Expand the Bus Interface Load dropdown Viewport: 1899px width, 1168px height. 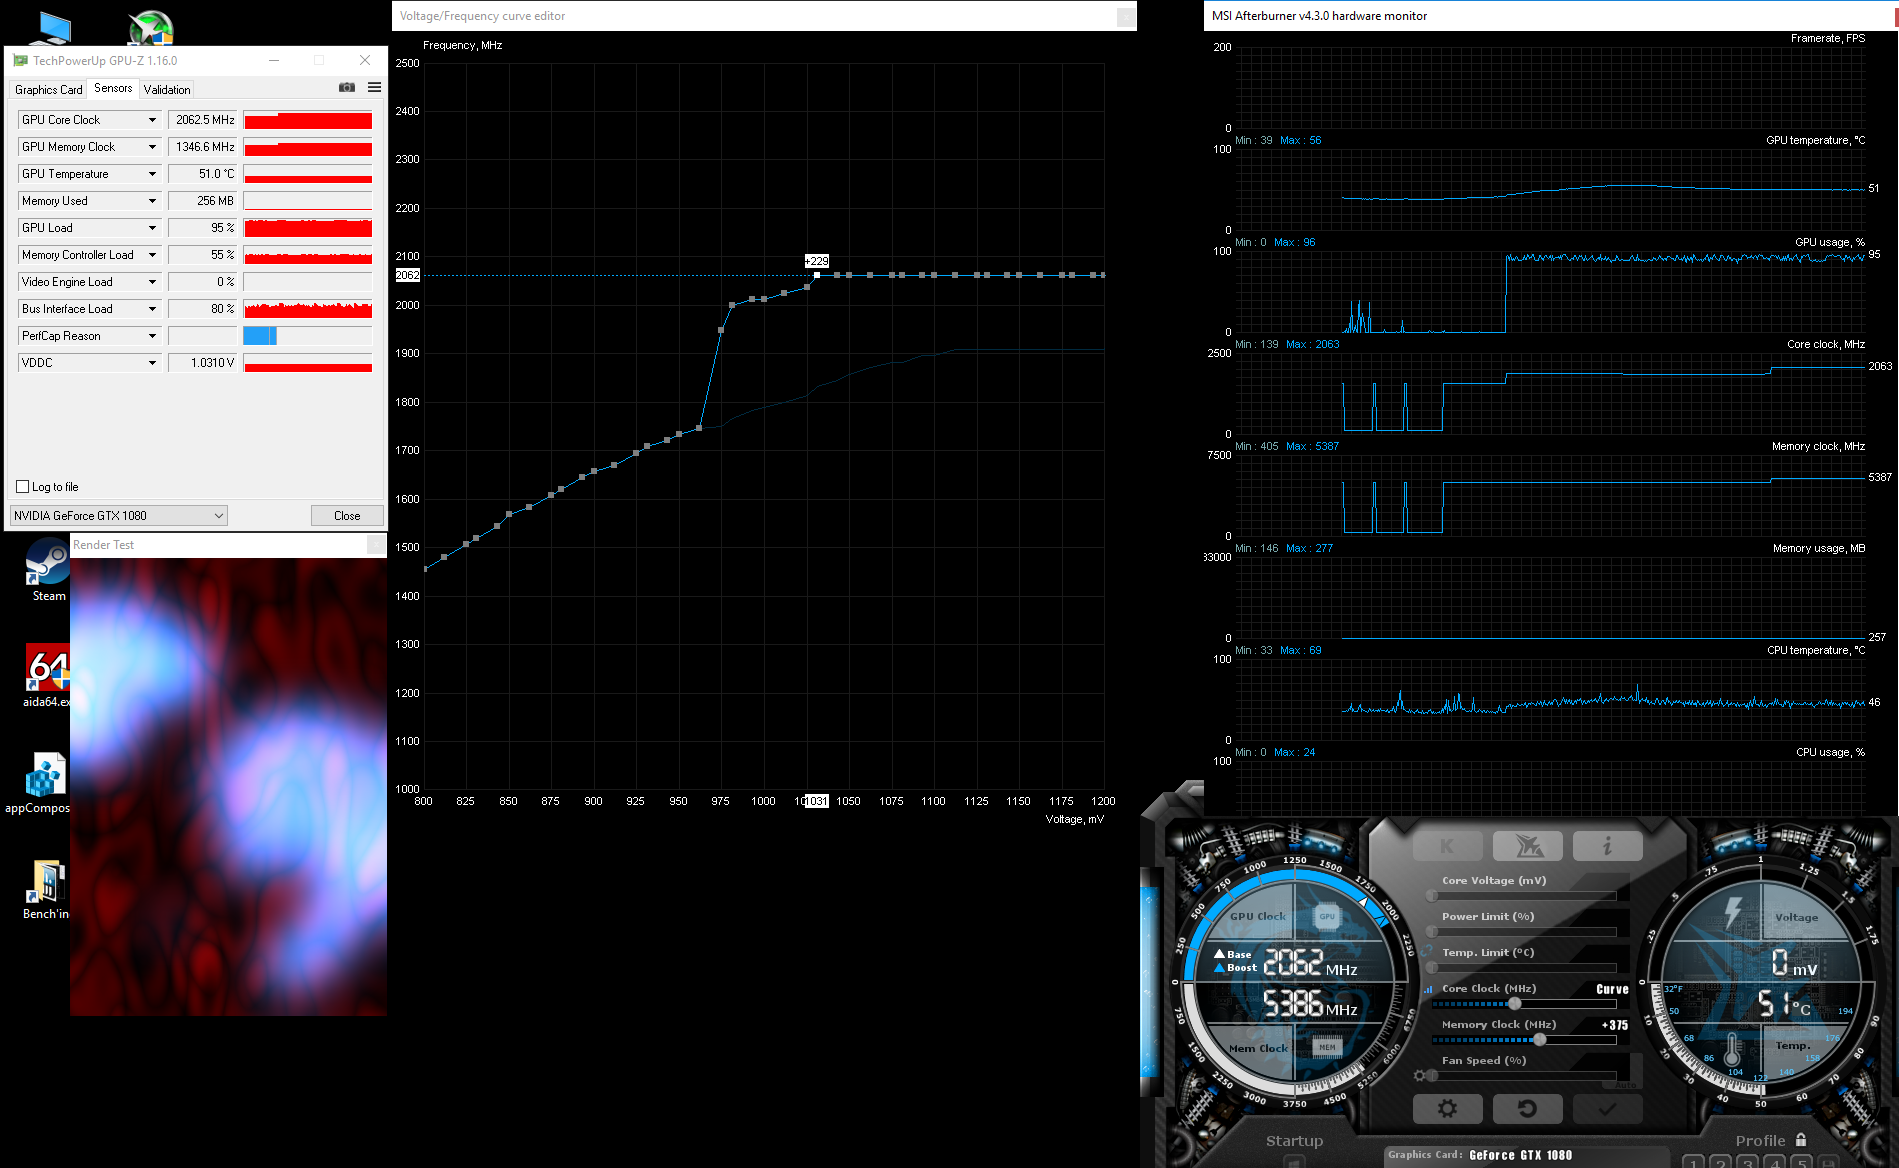[152, 309]
